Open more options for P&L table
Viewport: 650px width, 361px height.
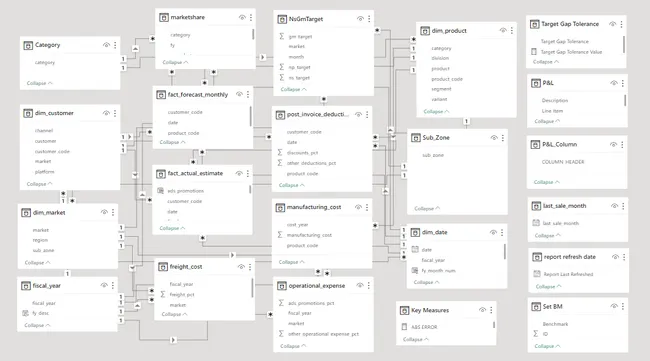point(623,83)
